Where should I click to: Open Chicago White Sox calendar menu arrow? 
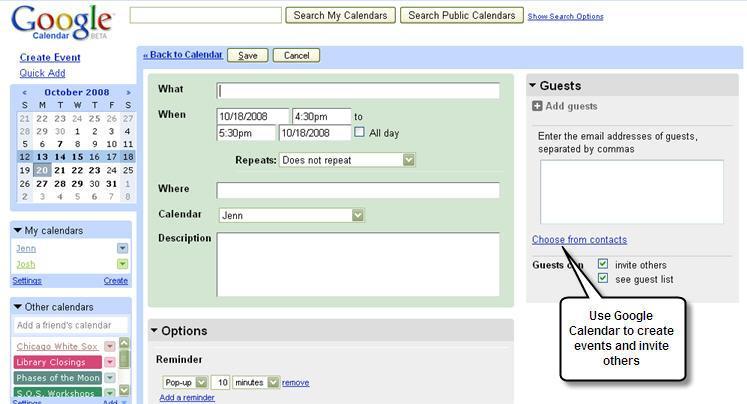point(110,346)
